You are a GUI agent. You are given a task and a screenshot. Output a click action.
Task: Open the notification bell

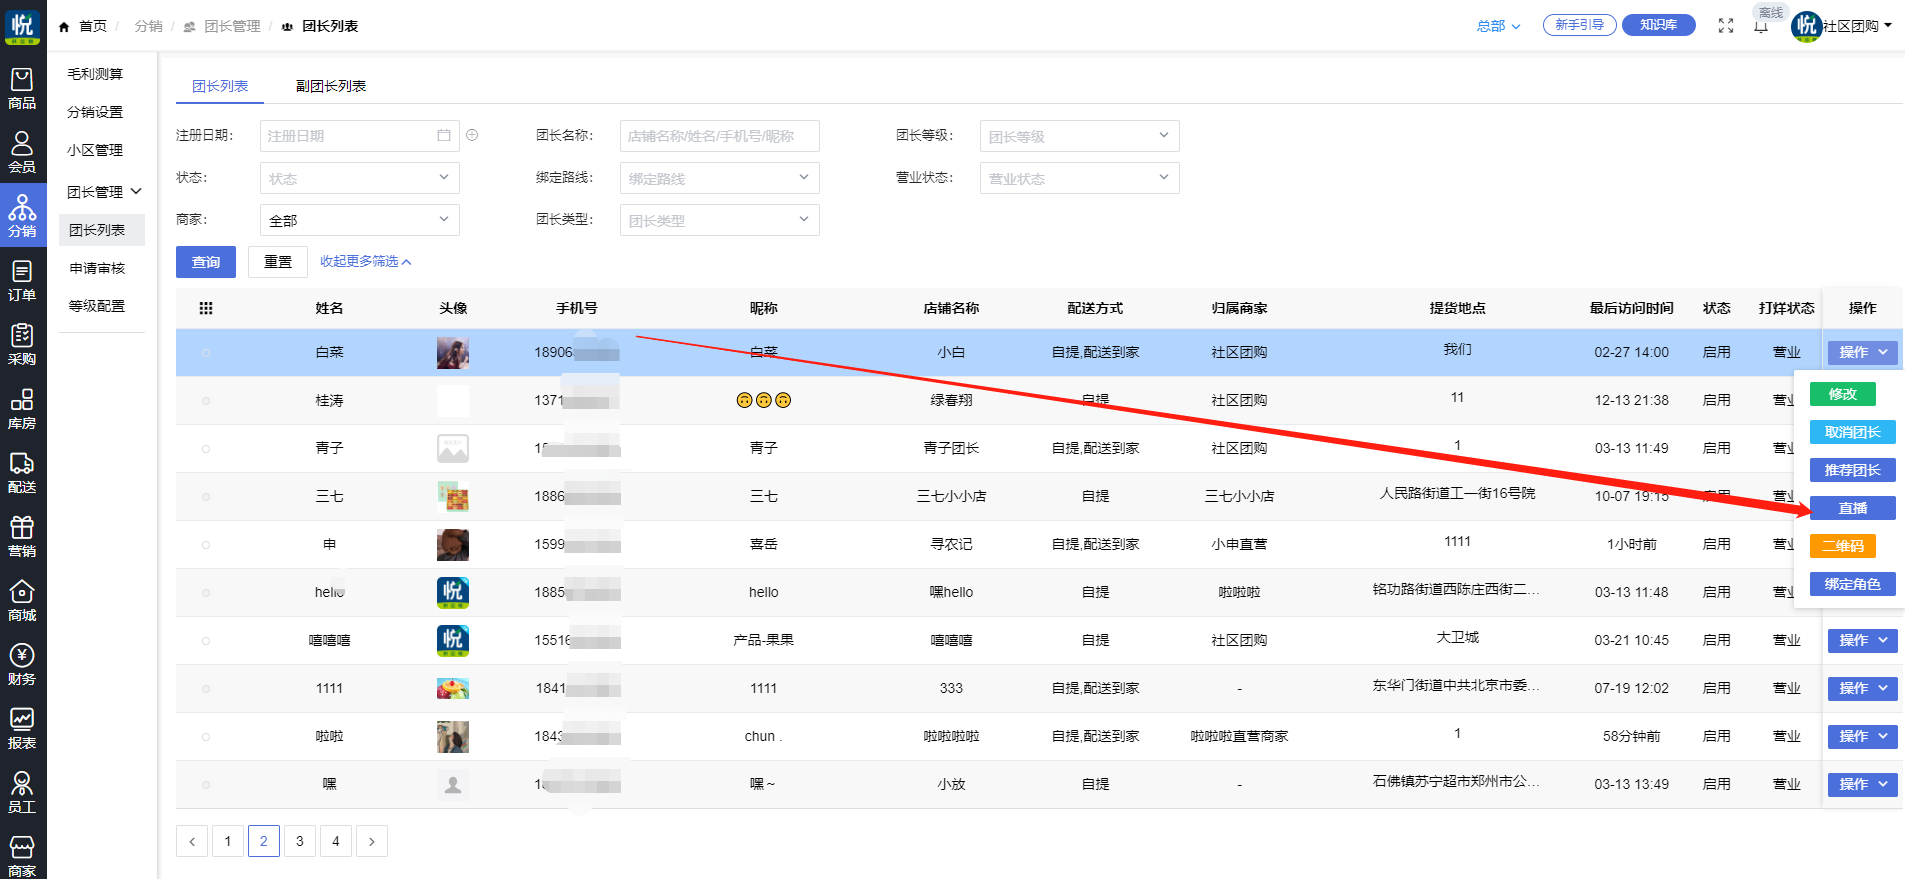[1761, 26]
